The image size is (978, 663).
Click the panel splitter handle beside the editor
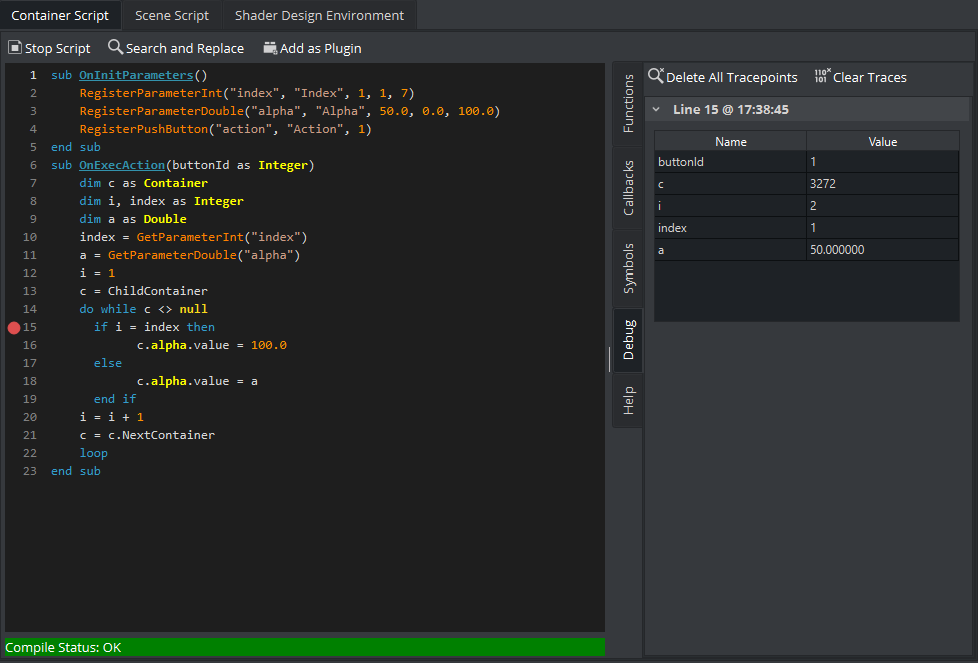(609, 359)
